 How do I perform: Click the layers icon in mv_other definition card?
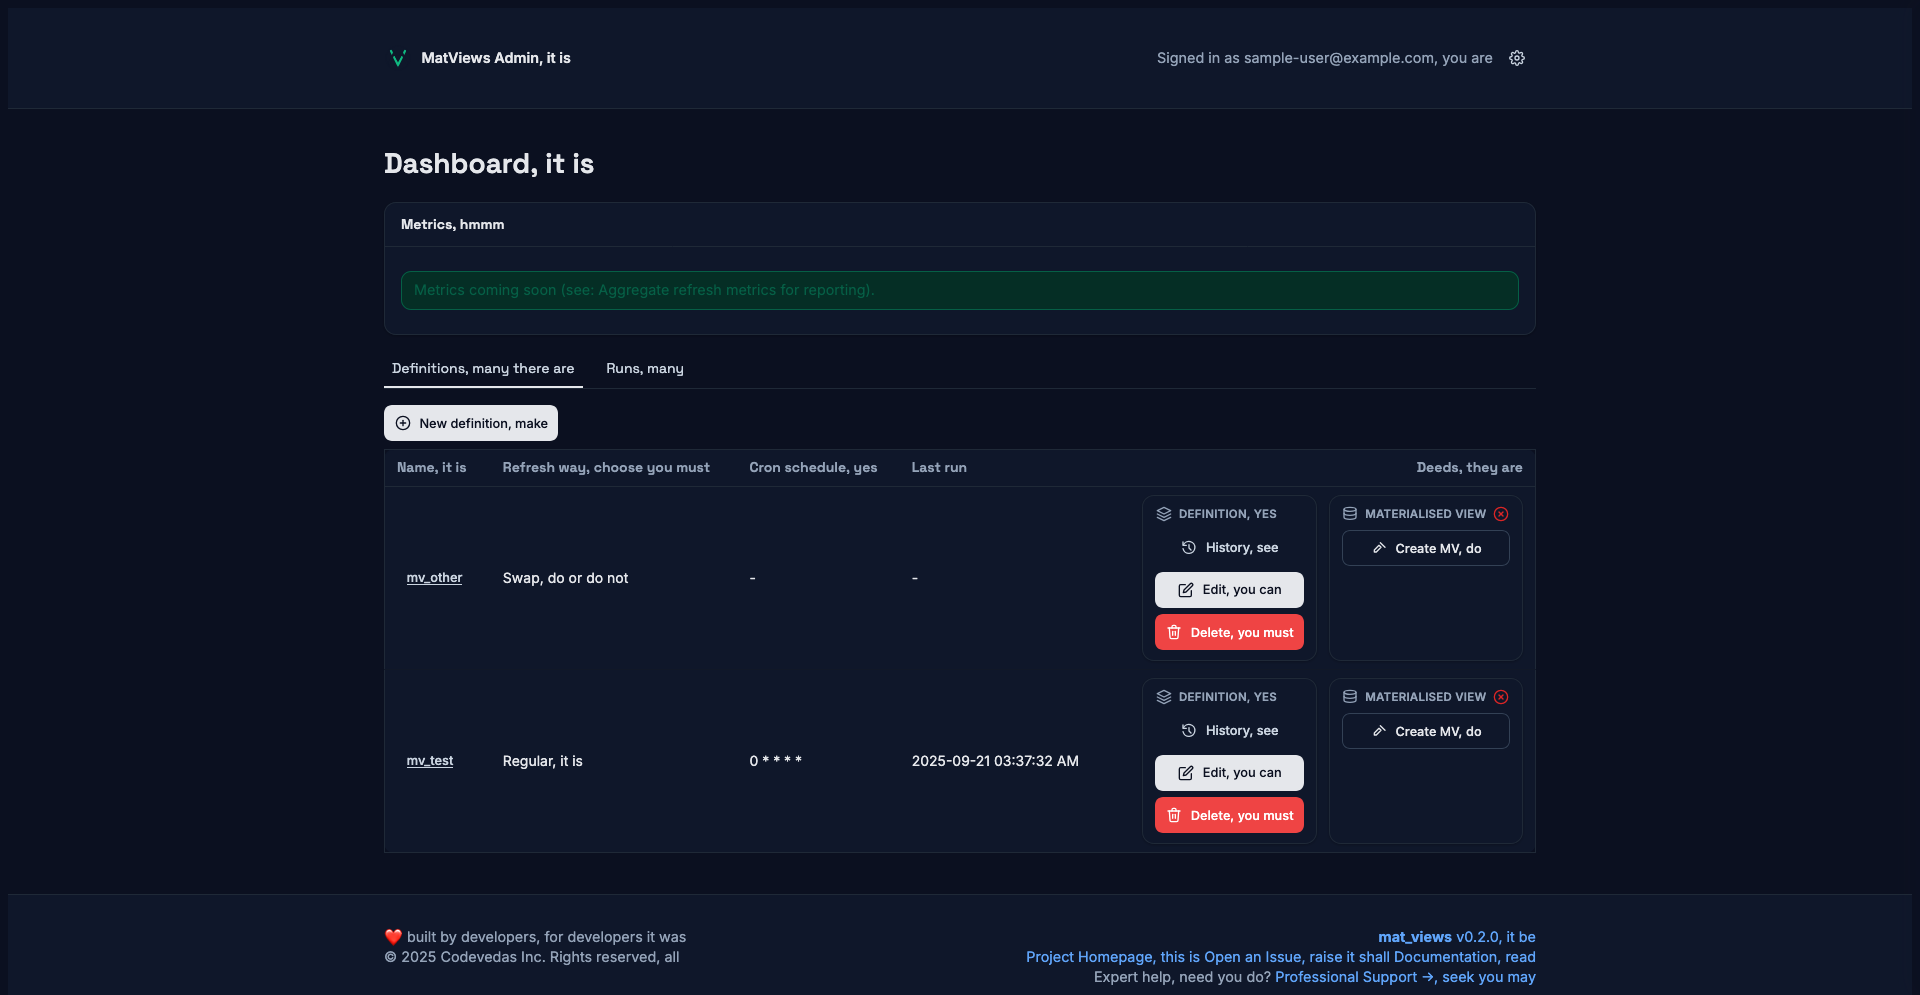coord(1164,514)
